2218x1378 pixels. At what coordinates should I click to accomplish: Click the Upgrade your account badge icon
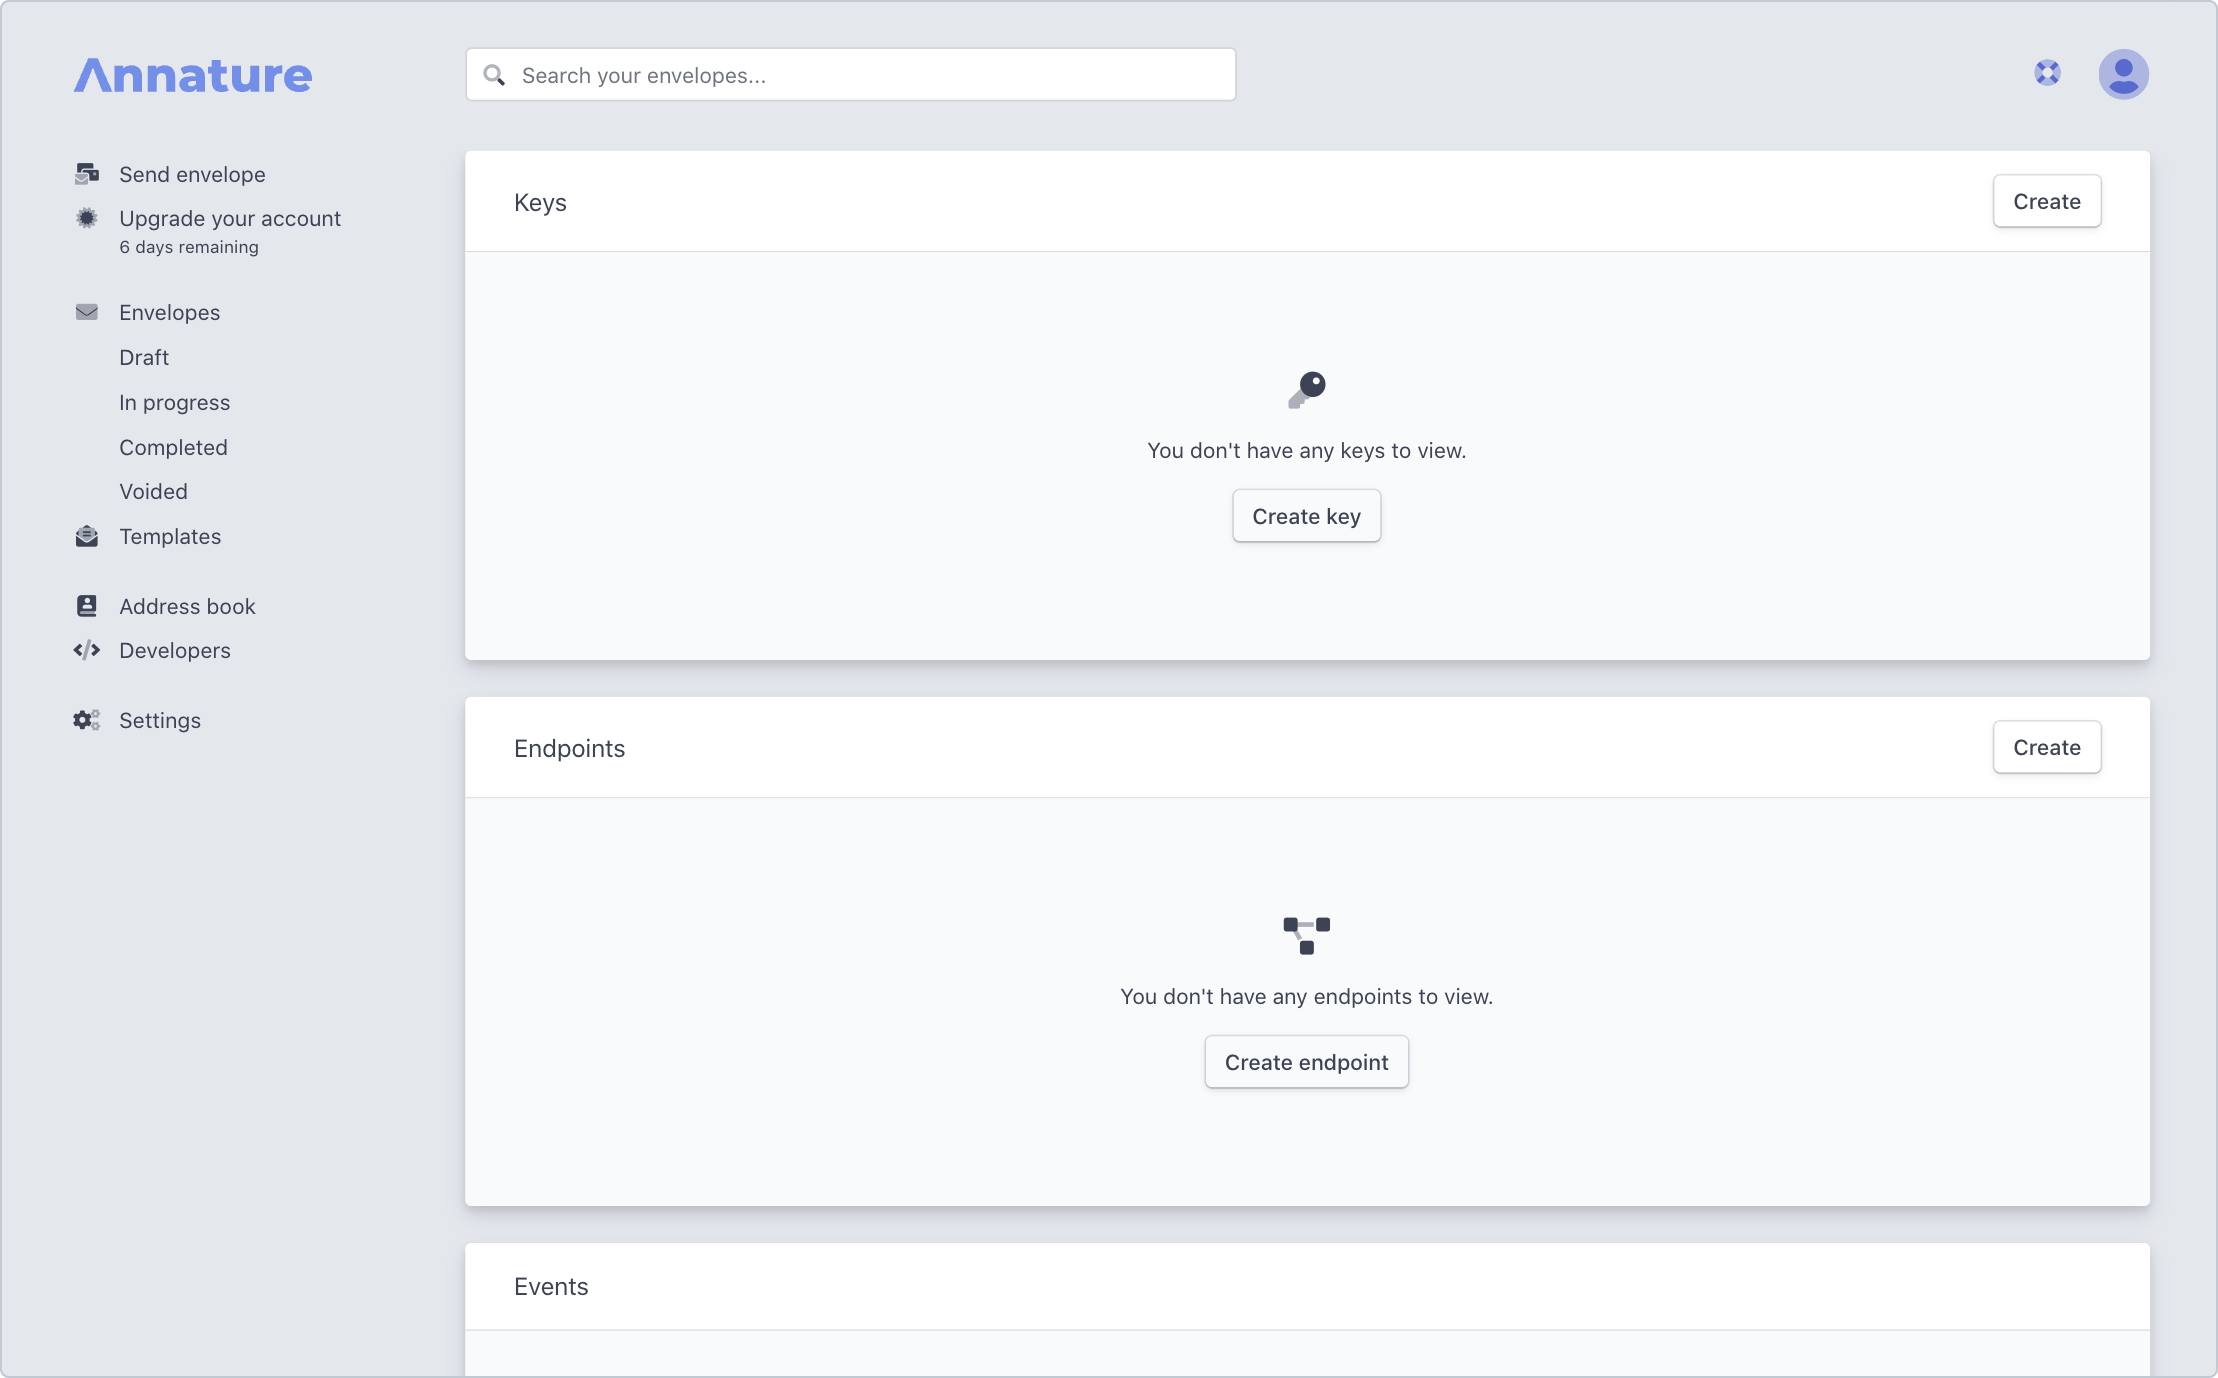(87, 218)
